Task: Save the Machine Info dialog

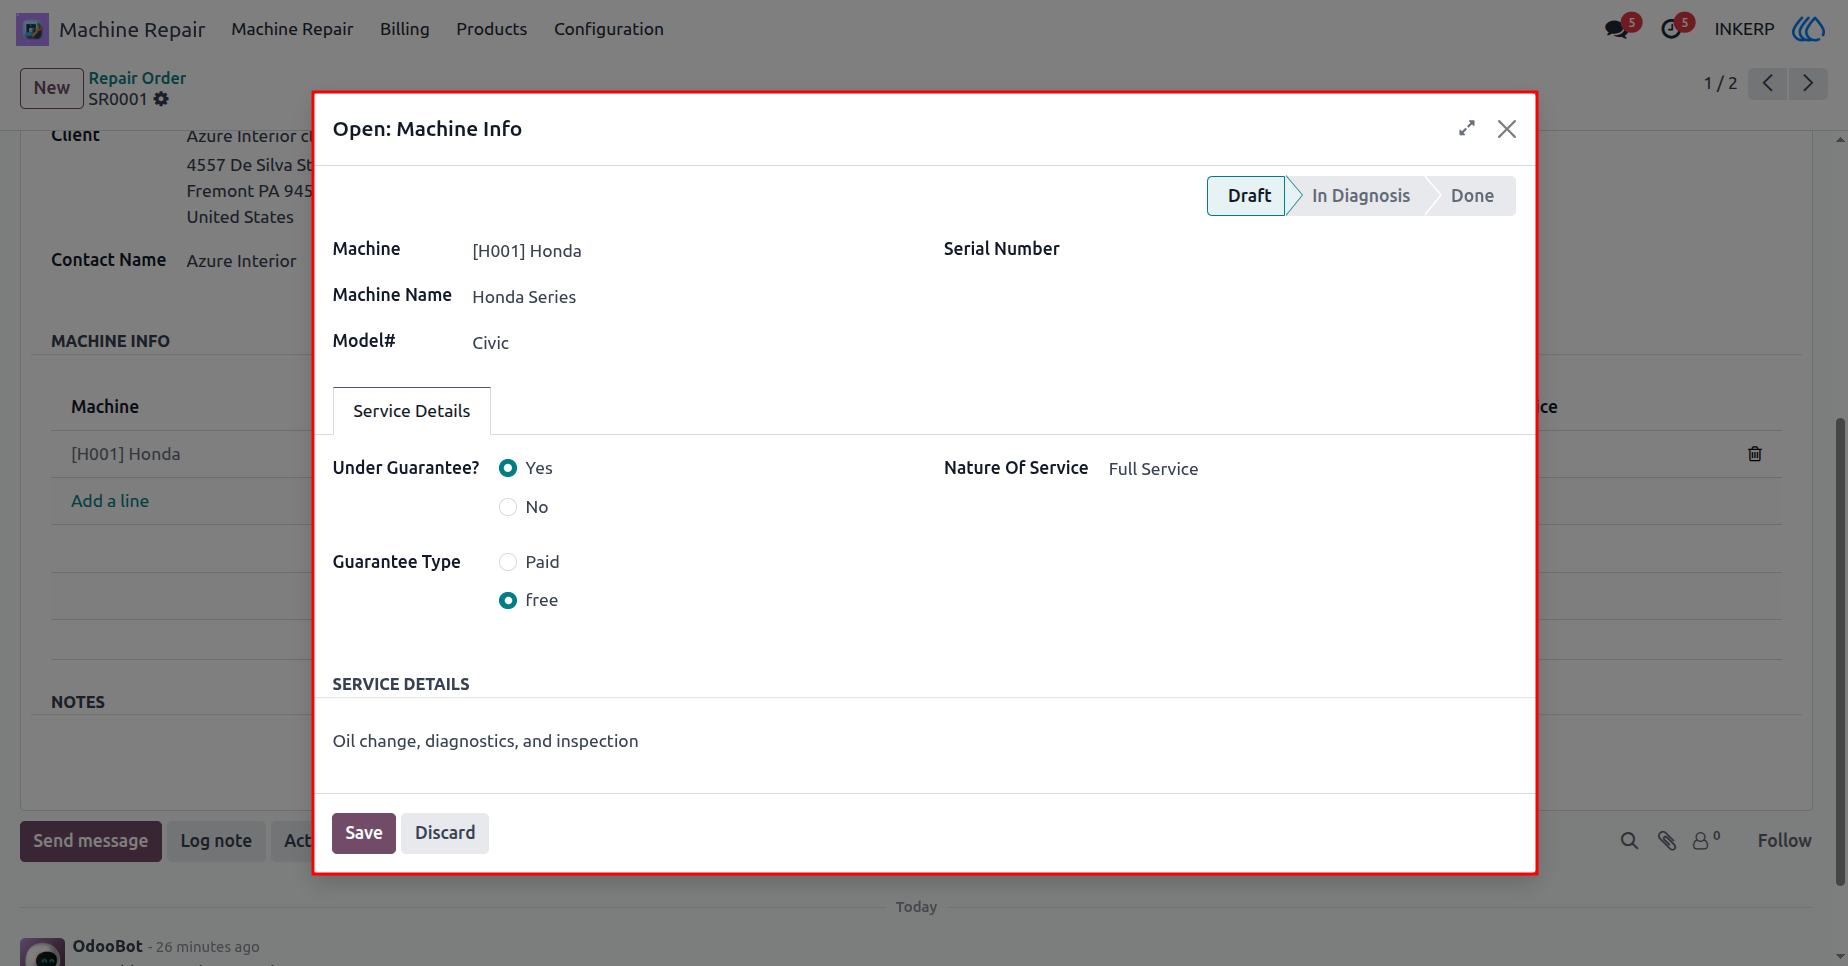Action: pyautogui.click(x=363, y=833)
